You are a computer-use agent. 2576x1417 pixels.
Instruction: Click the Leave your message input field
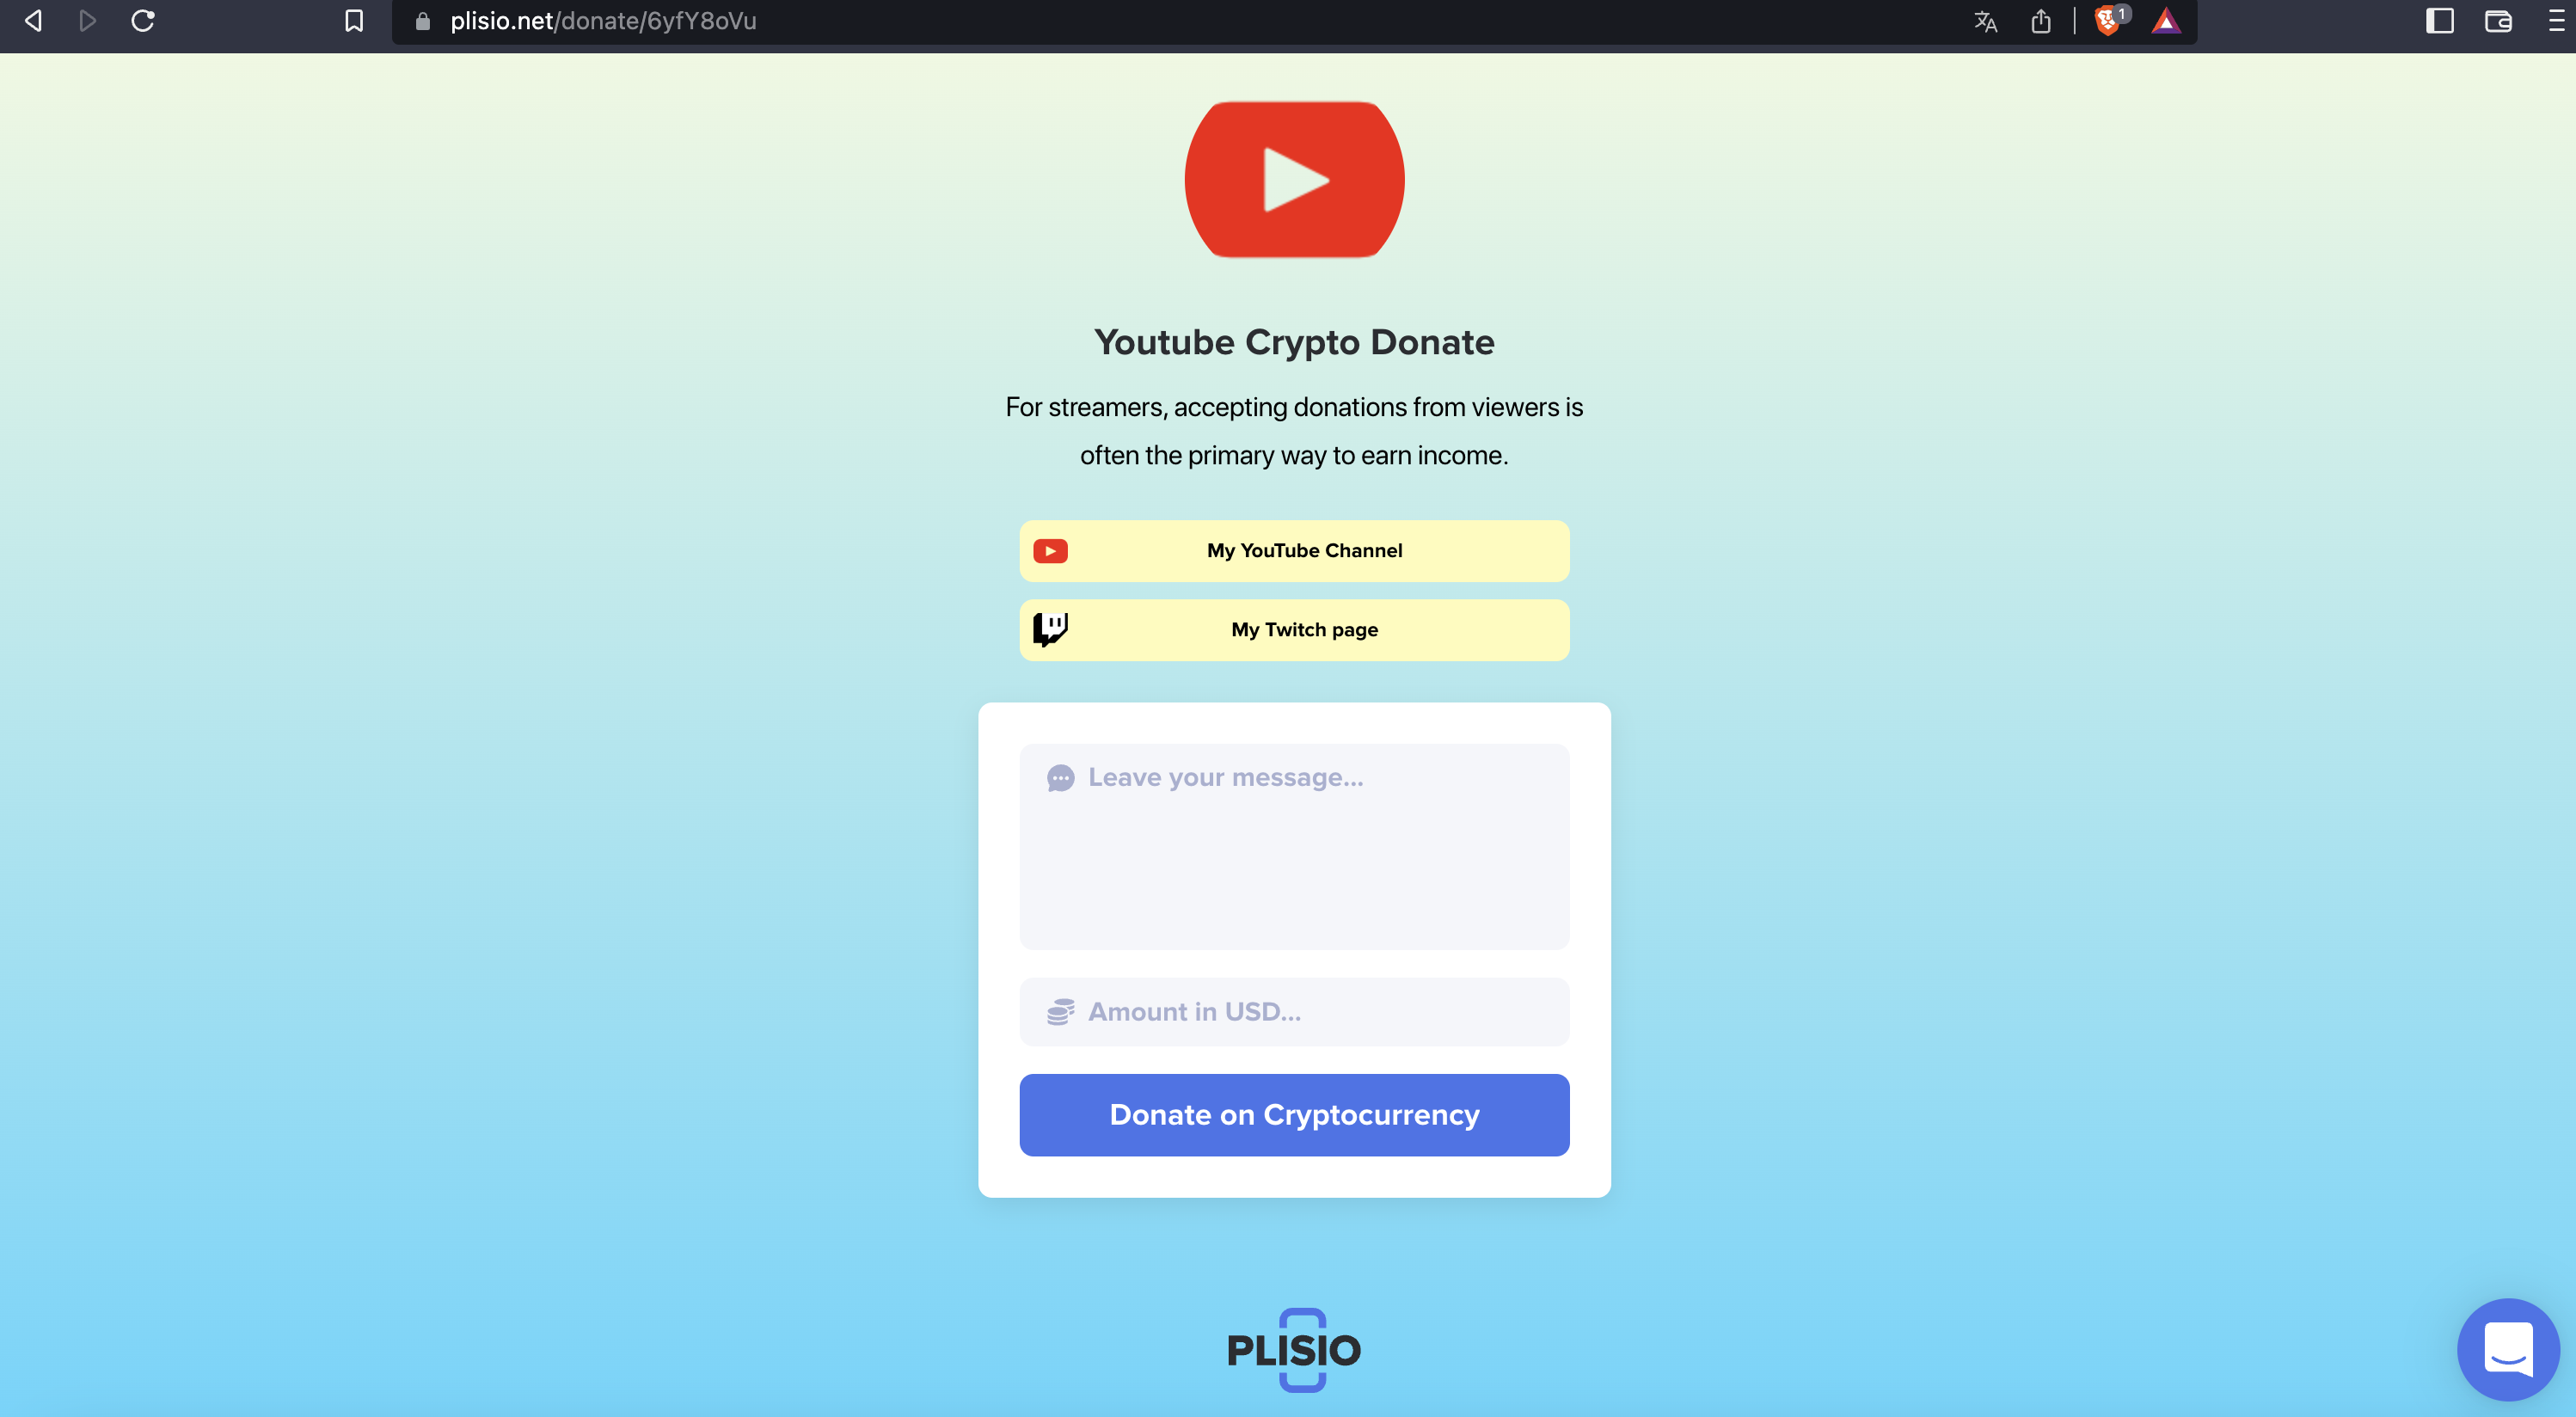click(1294, 844)
